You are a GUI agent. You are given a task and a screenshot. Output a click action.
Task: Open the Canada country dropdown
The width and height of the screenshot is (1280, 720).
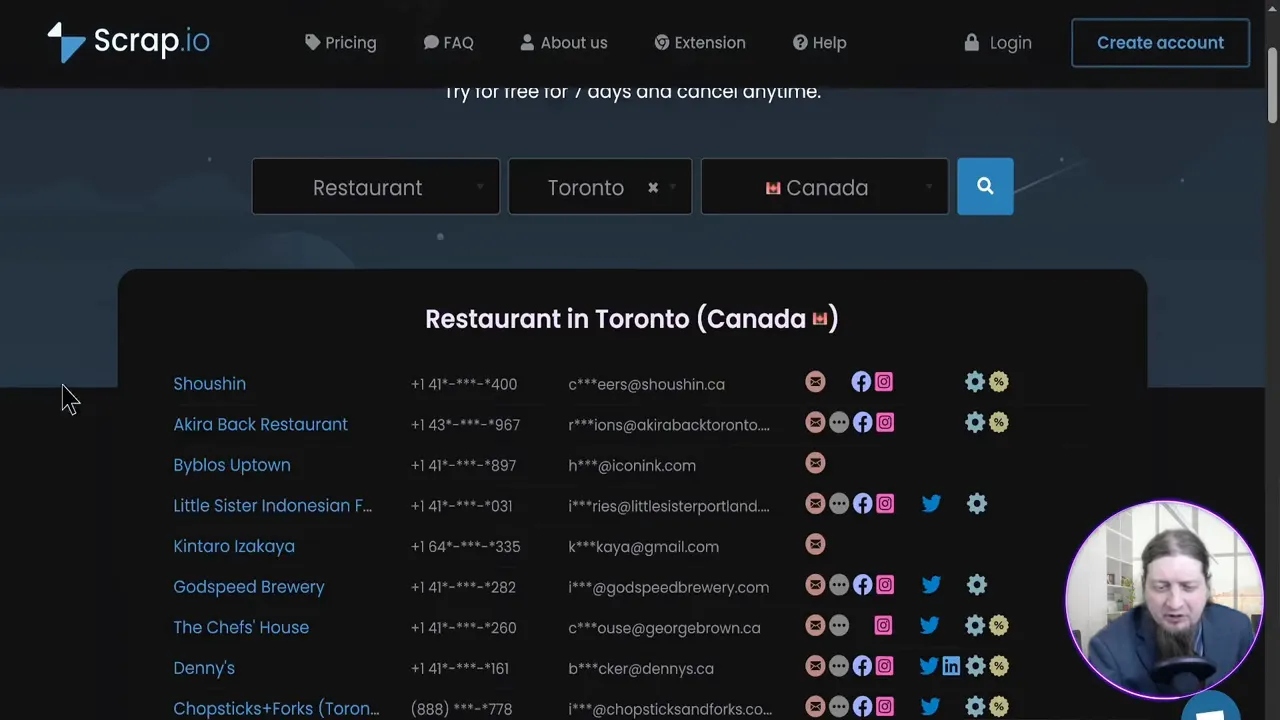(824, 187)
